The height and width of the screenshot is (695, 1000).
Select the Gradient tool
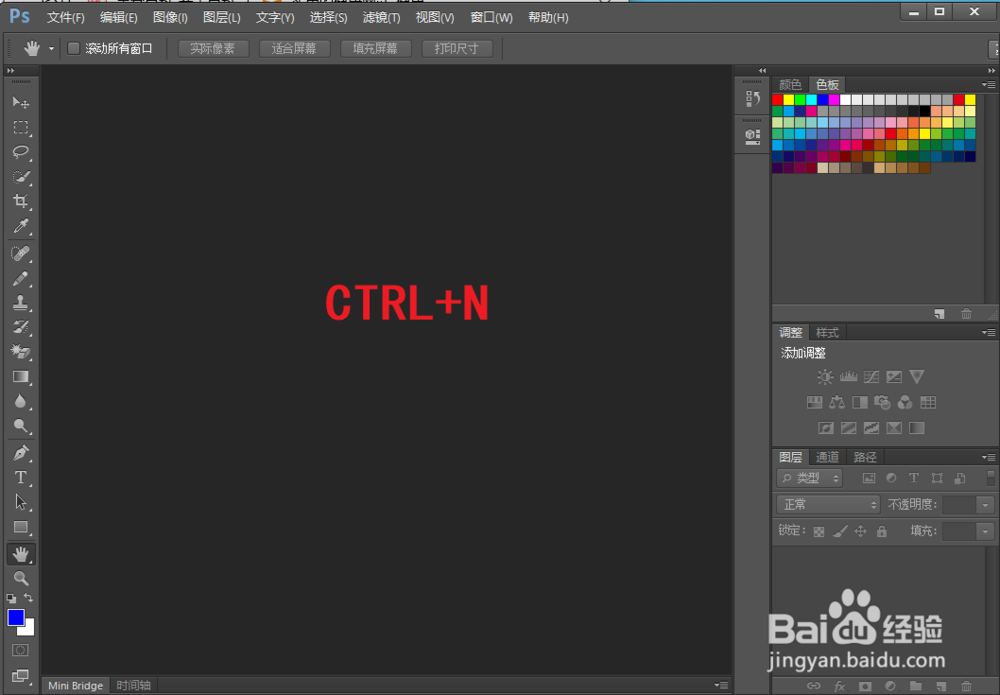(20, 377)
